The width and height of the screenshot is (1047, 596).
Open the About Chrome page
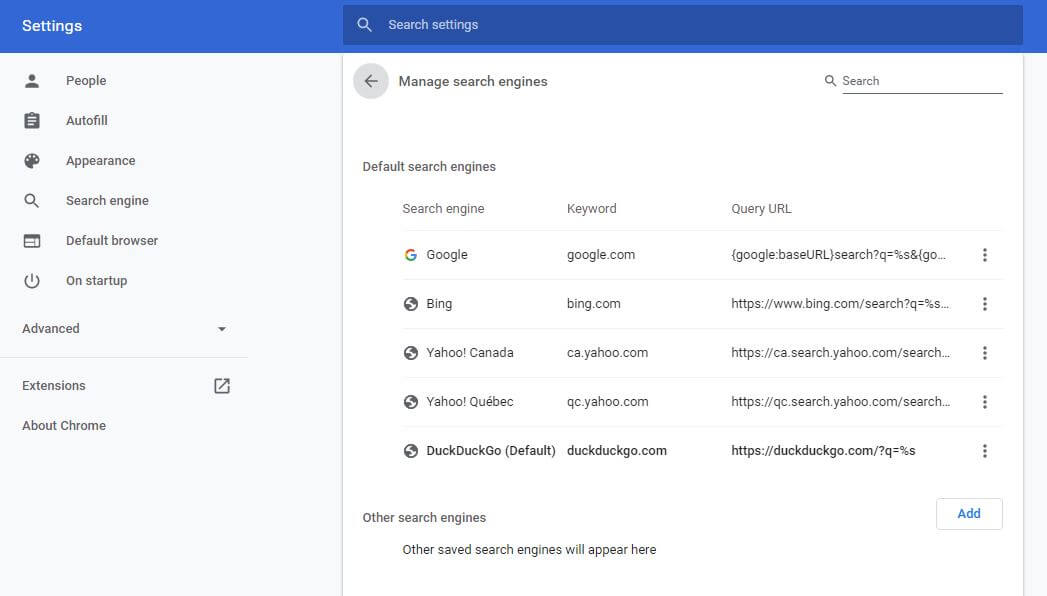click(64, 426)
